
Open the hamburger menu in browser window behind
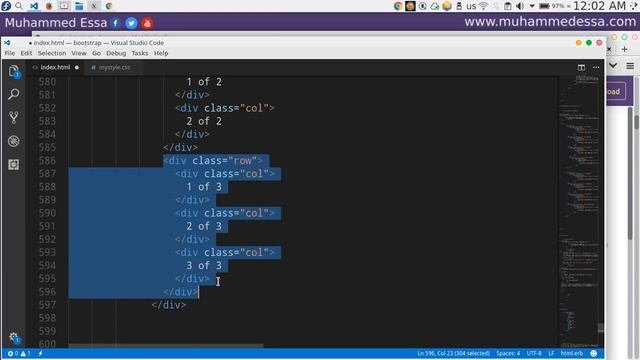[x=630, y=65]
